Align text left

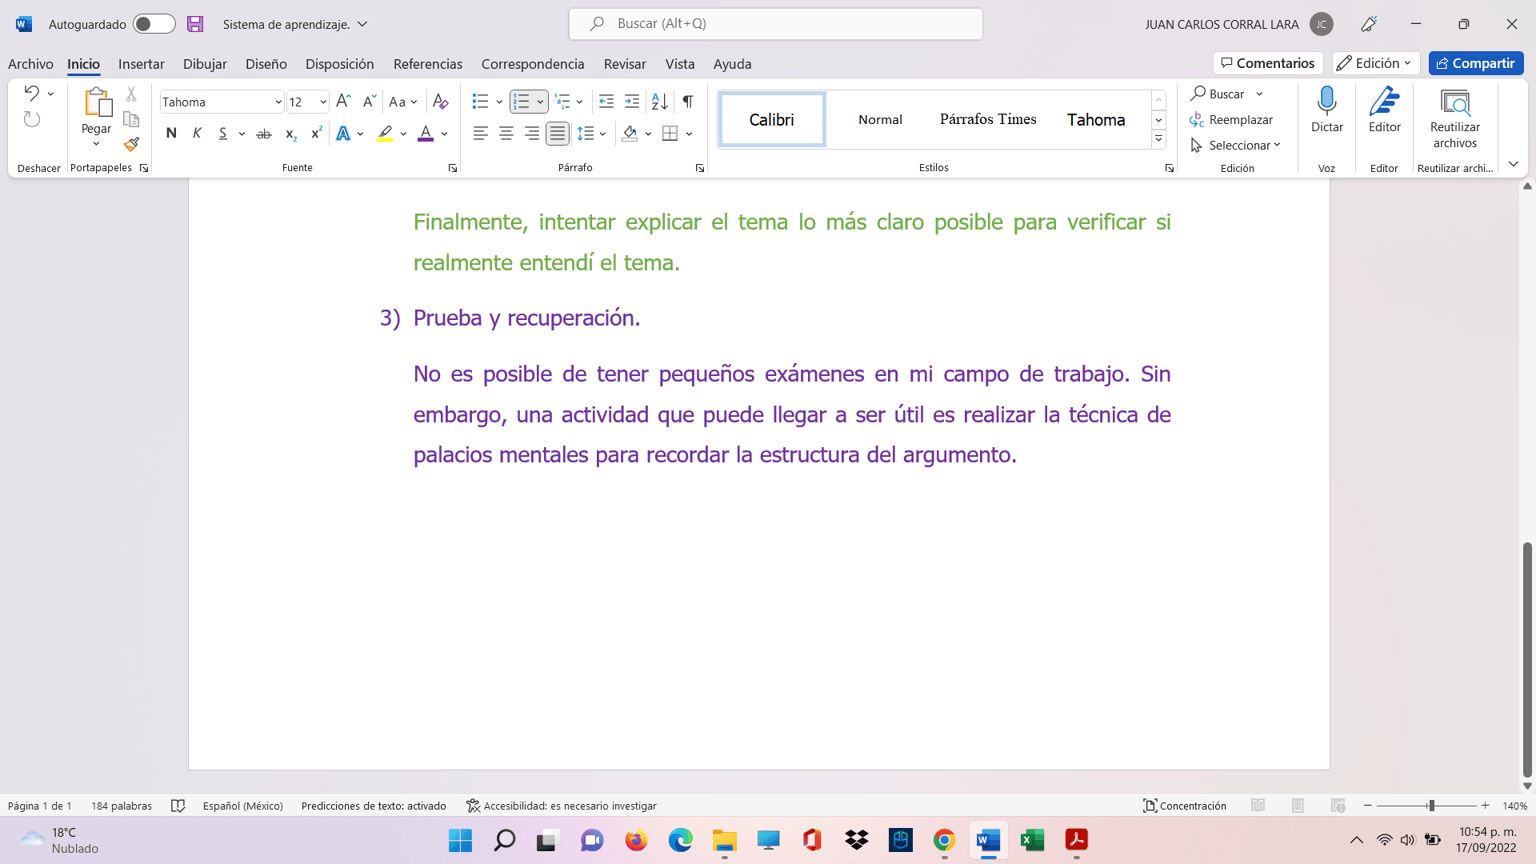[x=480, y=133]
